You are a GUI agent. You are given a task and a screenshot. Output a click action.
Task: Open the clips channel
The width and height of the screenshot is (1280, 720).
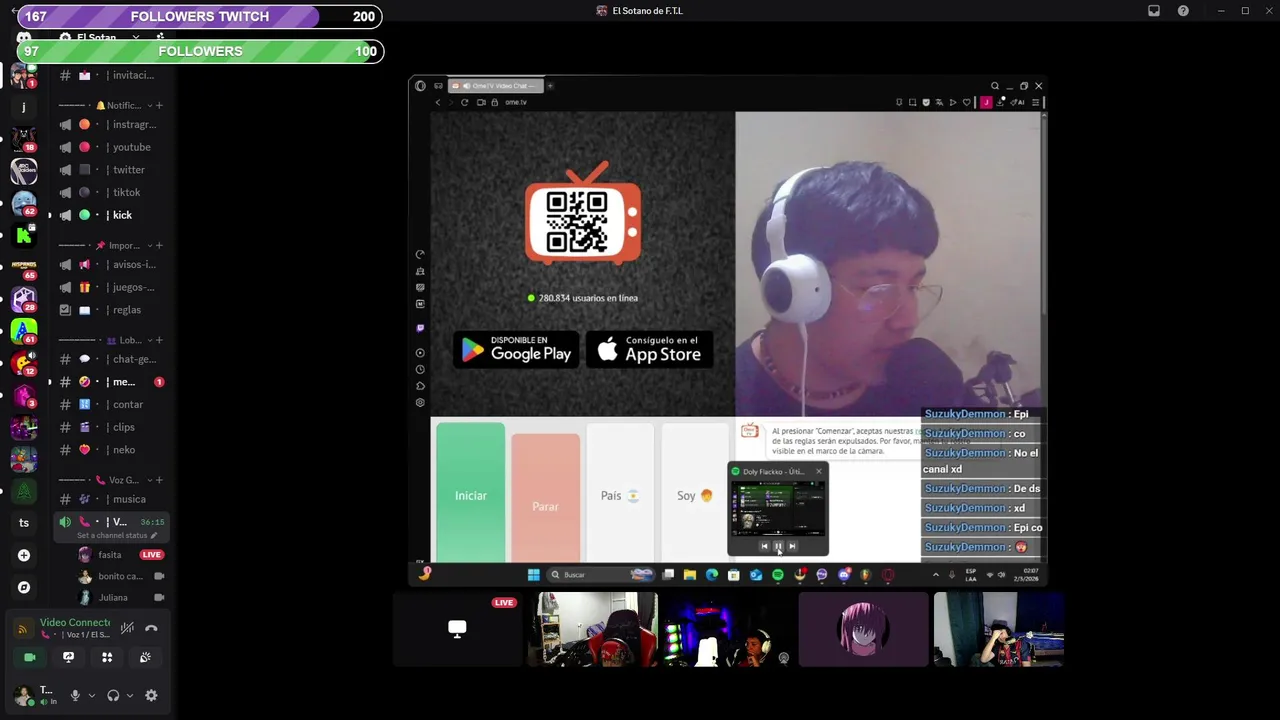[110, 427]
